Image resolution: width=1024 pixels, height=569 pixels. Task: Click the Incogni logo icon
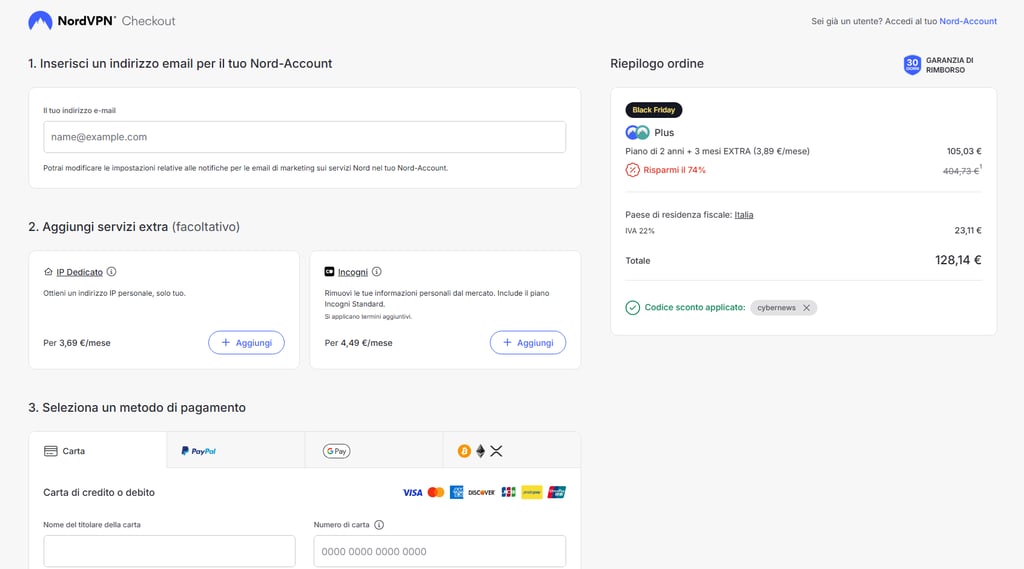point(329,272)
